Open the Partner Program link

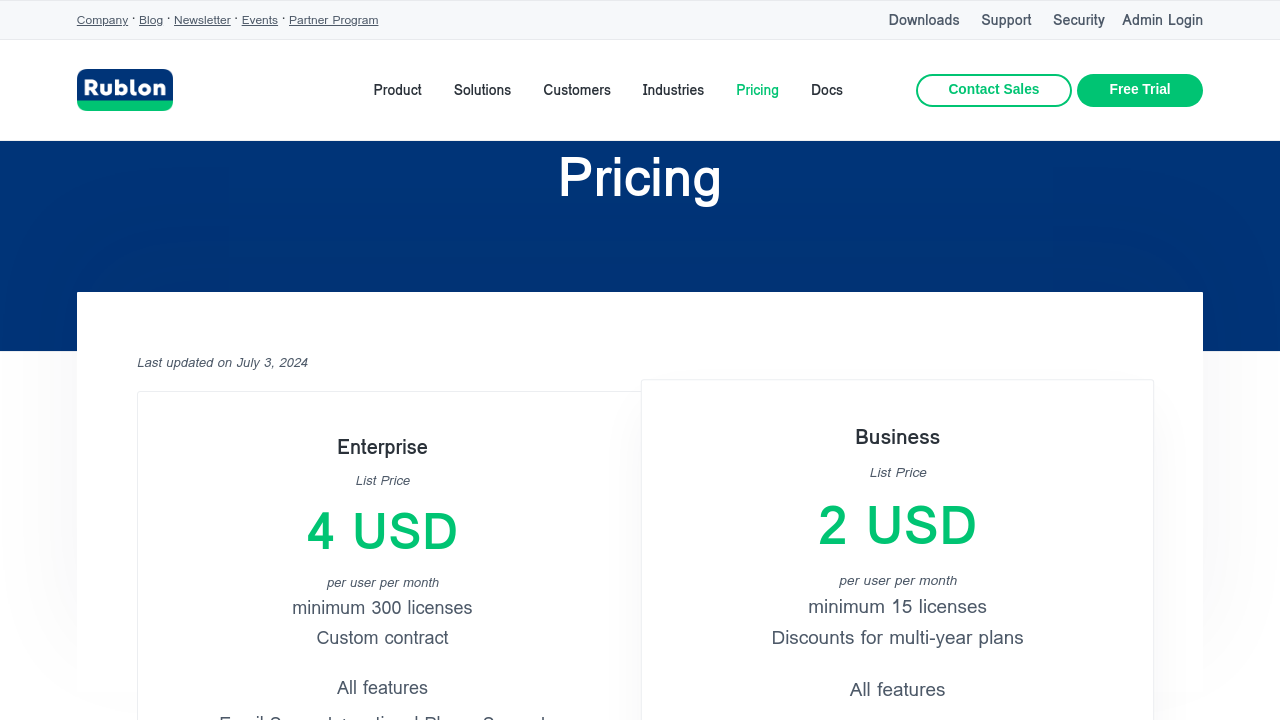click(334, 20)
